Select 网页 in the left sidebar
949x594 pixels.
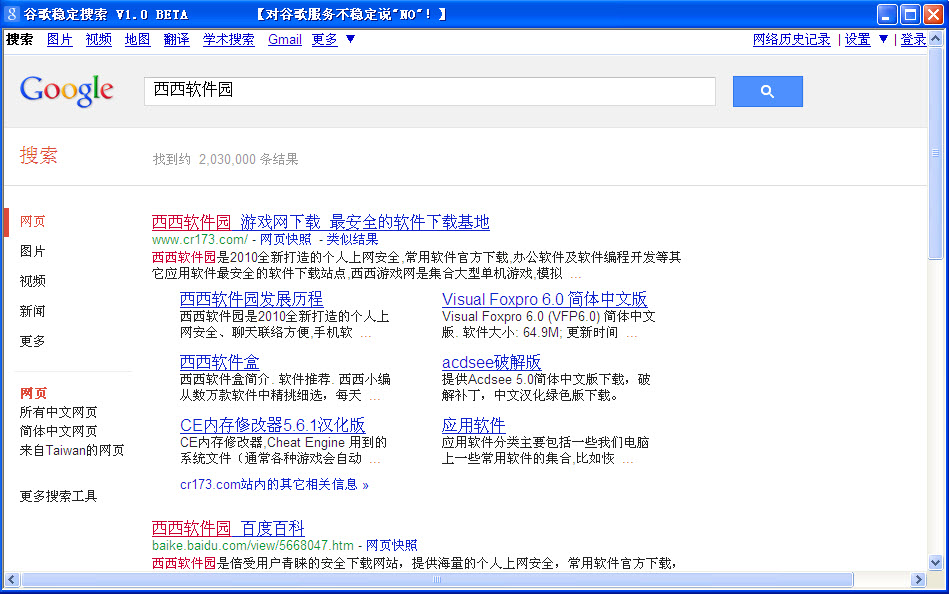[x=32, y=222]
